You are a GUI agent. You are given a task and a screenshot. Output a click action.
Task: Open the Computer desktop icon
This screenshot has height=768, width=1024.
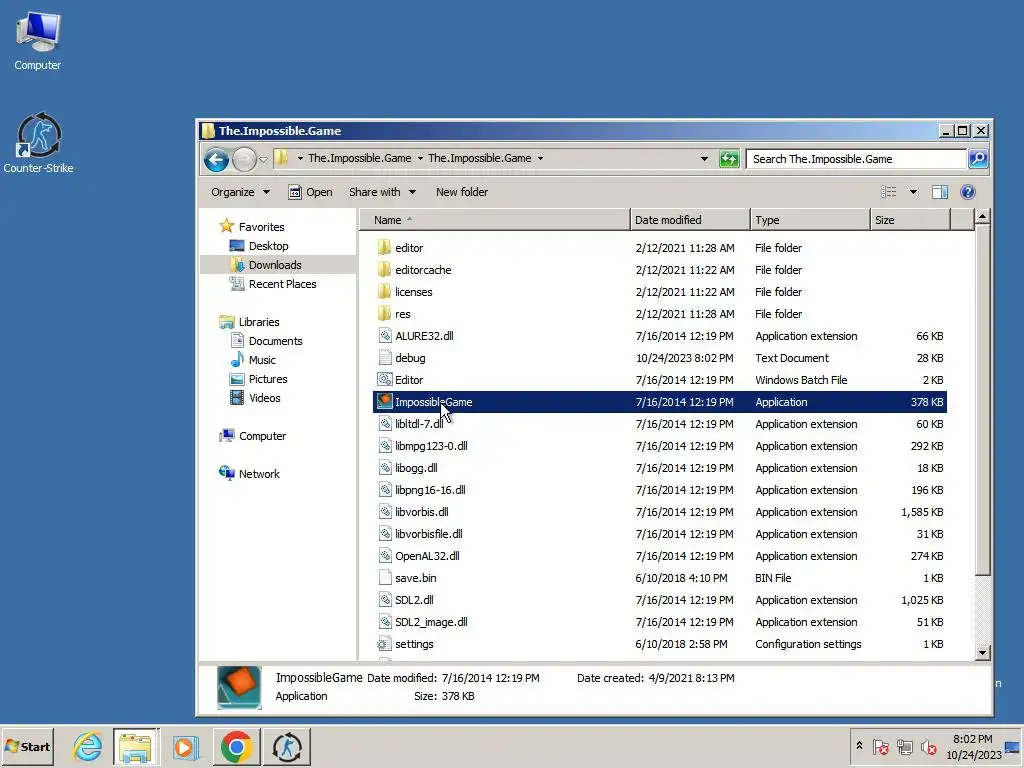pyautogui.click(x=38, y=40)
